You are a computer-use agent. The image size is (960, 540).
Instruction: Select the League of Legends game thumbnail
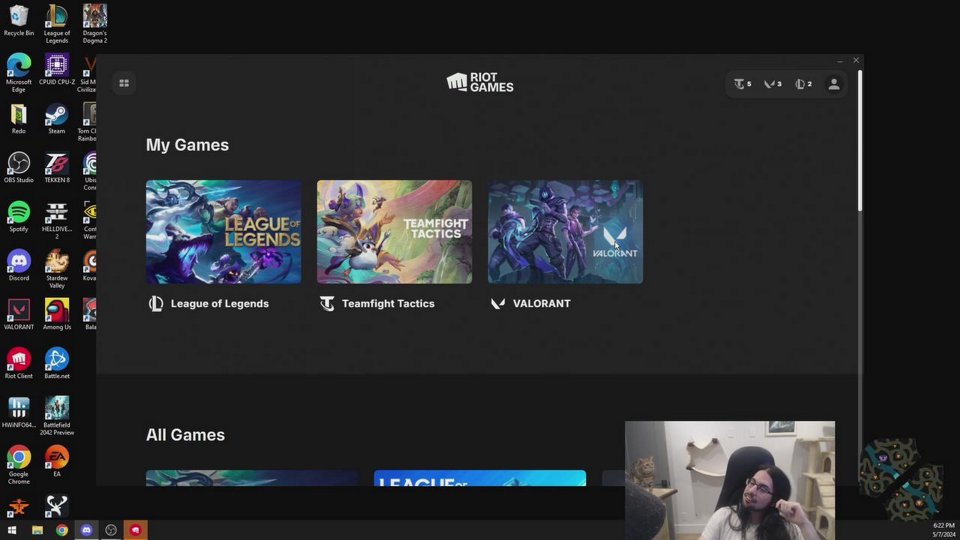pyautogui.click(x=223, y=231)
